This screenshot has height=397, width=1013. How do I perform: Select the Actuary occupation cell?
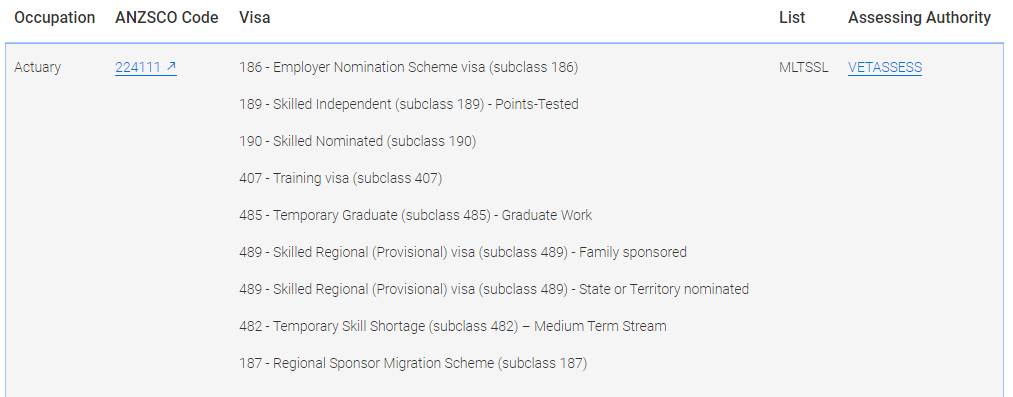tap(37, 67)
